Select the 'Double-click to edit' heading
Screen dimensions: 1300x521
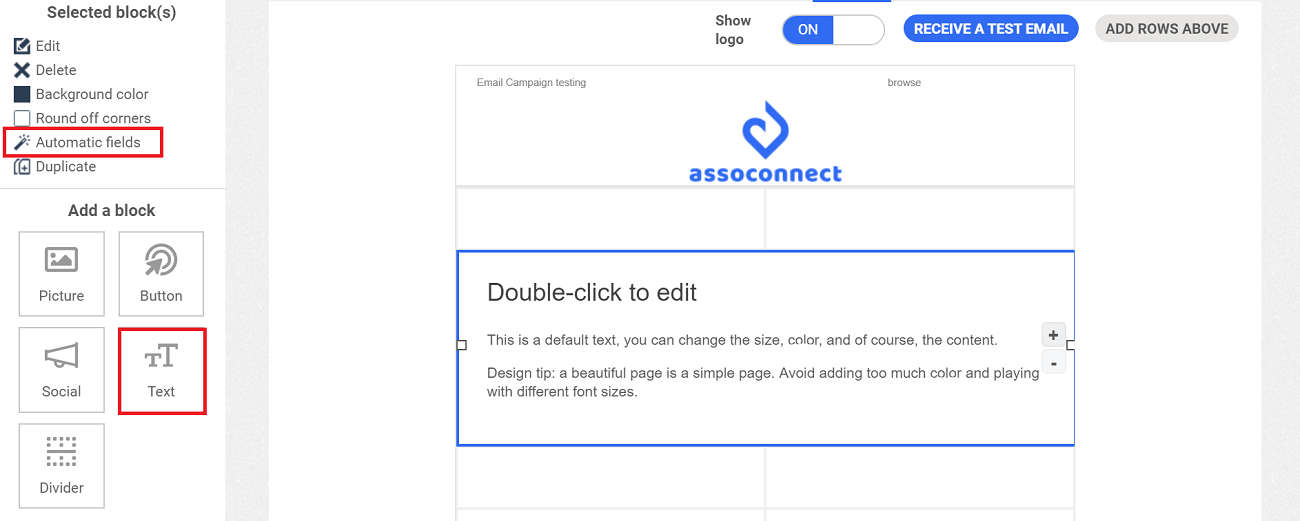coord(591,293)
